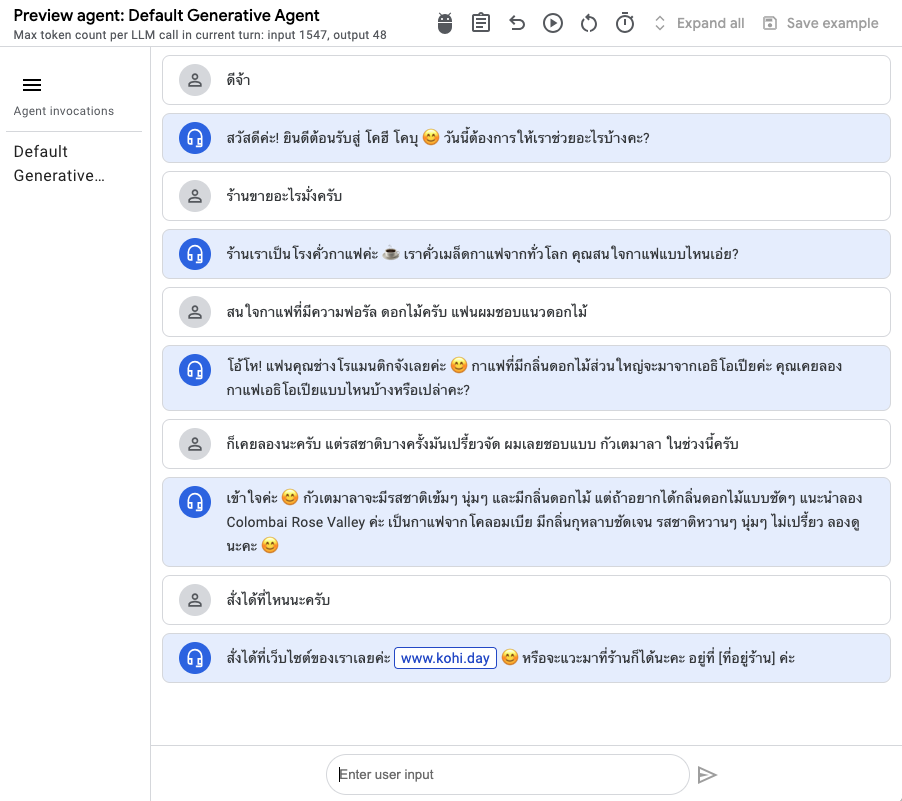Click user avatar on floral coffee message
Screen dimensions: 902x801
(195, 312)
